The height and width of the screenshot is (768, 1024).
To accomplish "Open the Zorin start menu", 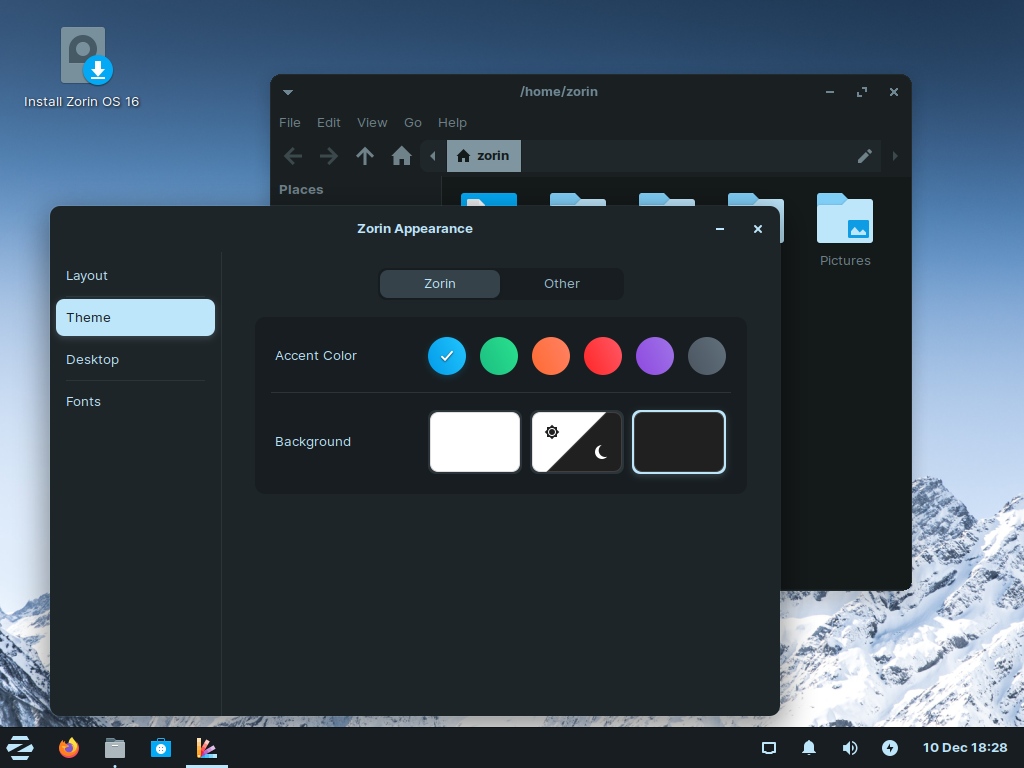I will [x=20, y=748].
